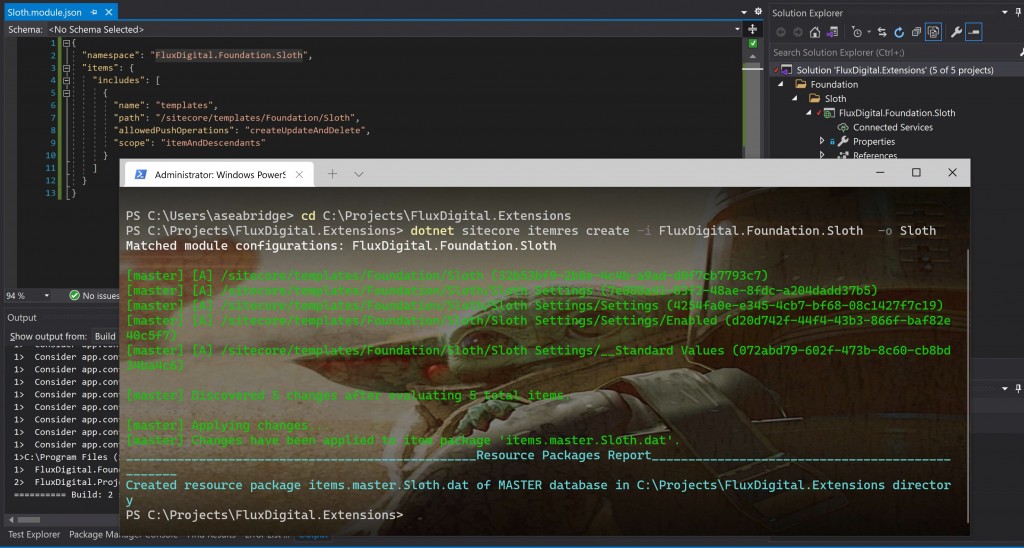Click Sync with Active Document icon
The width and height of the screenshot is (1024, 548).
[882, 32]
